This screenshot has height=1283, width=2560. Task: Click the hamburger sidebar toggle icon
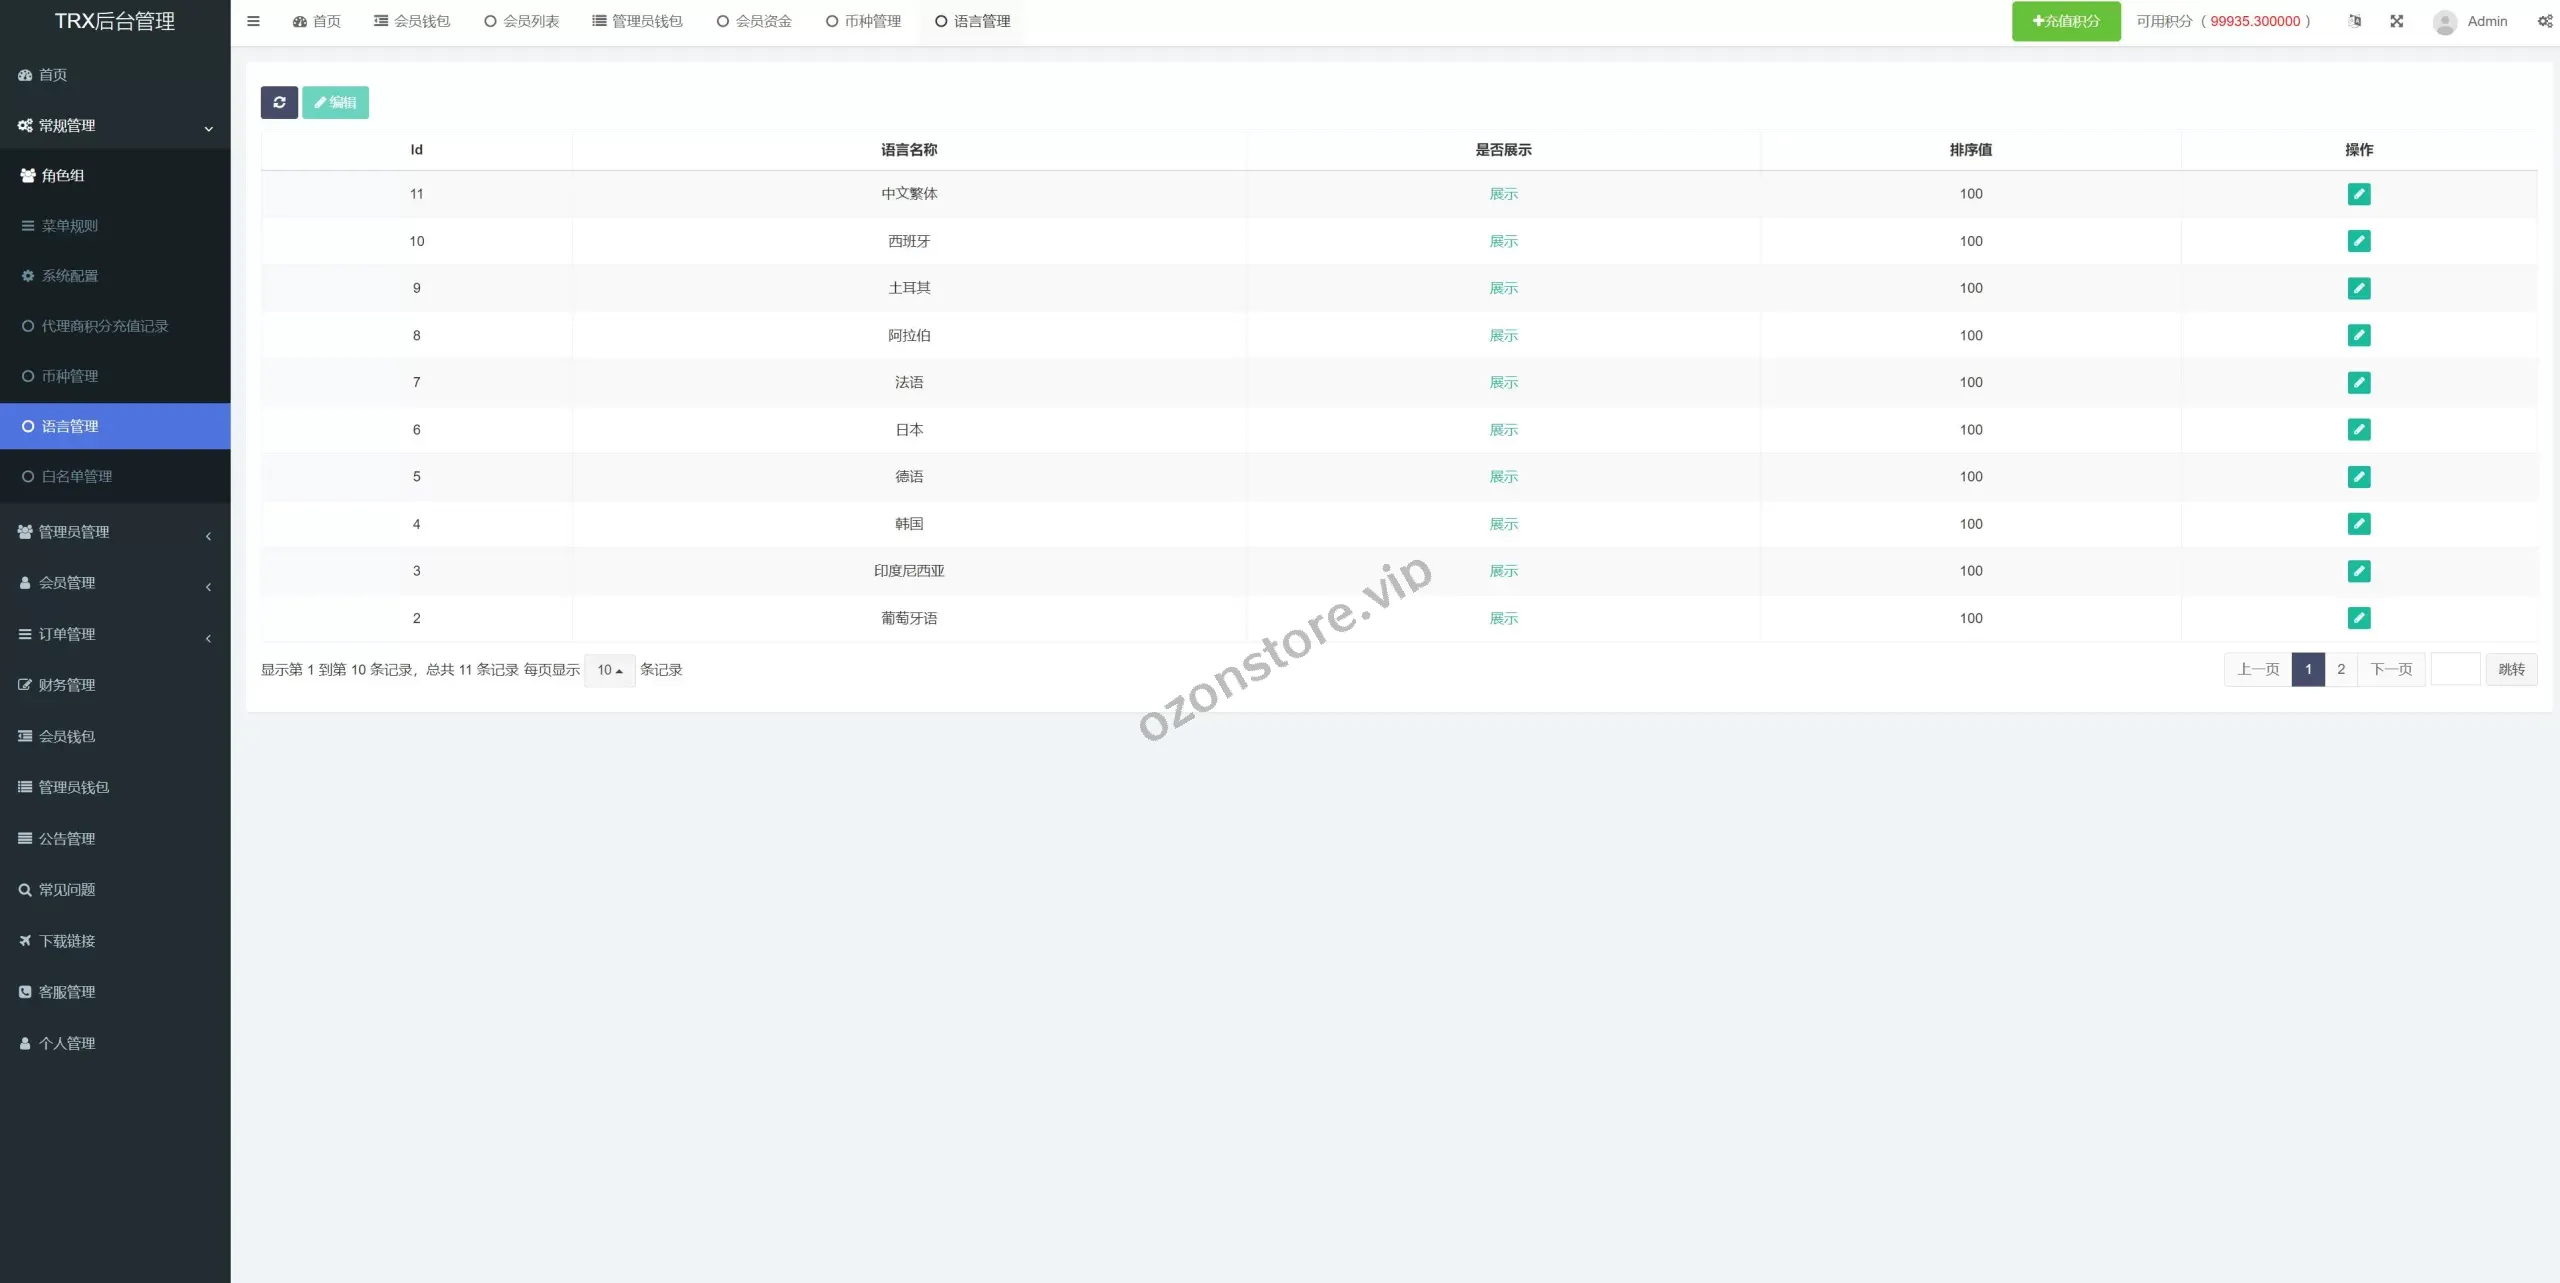coord(253,21)
